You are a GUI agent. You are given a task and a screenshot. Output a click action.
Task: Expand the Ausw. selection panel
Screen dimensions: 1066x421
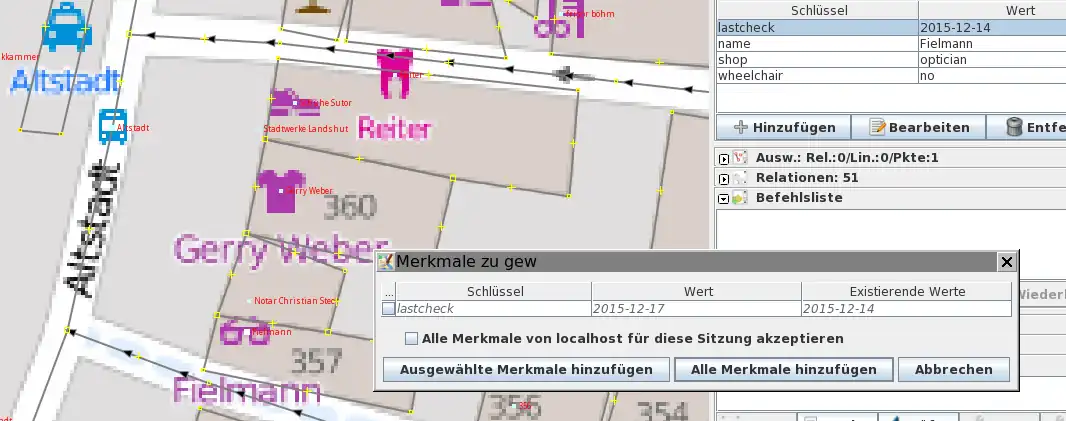click(724, 158)
